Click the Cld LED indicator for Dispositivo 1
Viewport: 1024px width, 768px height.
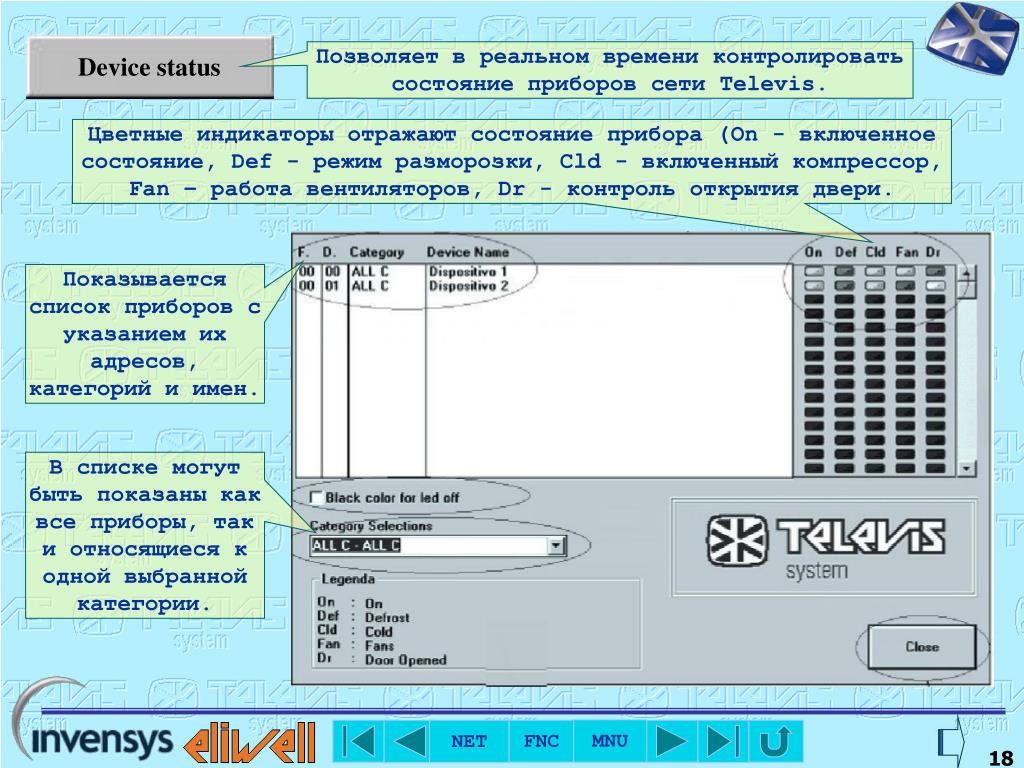click(x=874, y=271)
